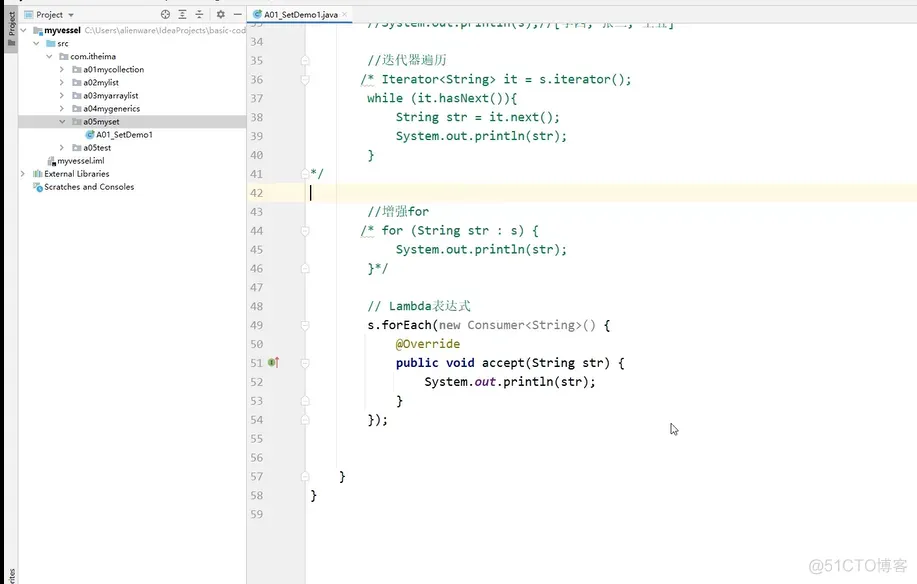Collapse the myvessel project root

23,30
